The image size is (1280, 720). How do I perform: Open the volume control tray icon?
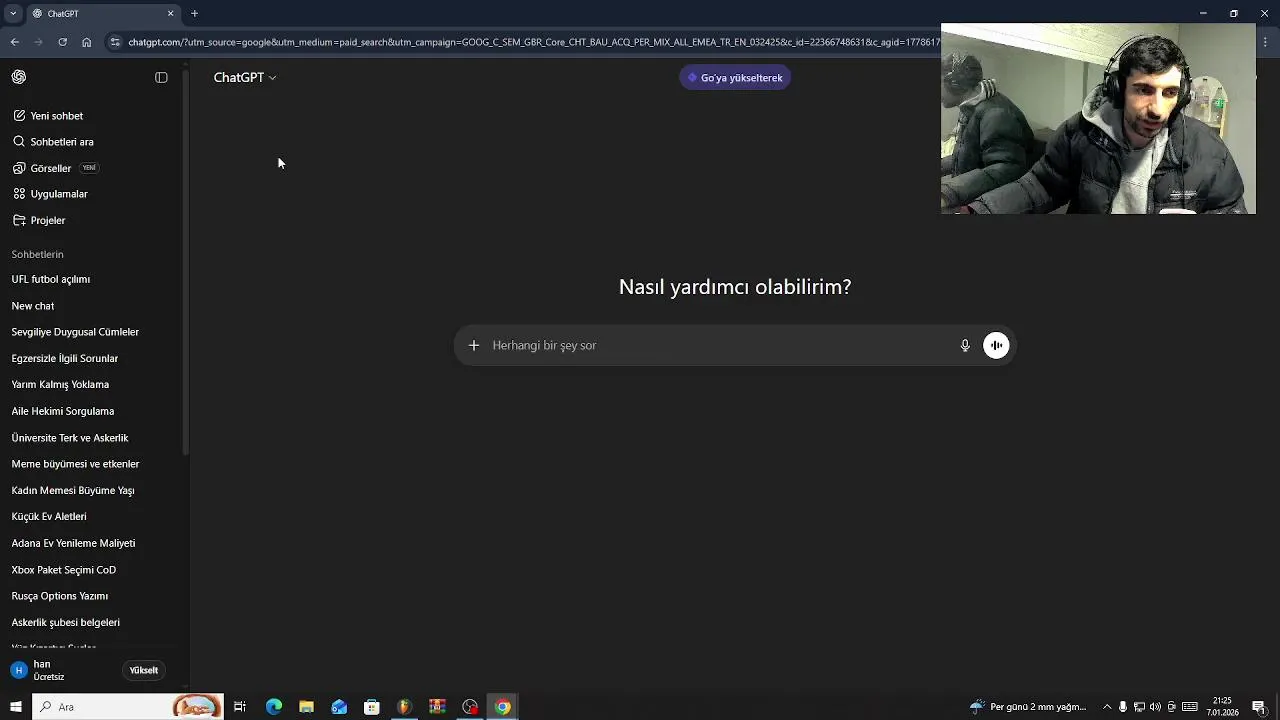(x=1155, y=707)
